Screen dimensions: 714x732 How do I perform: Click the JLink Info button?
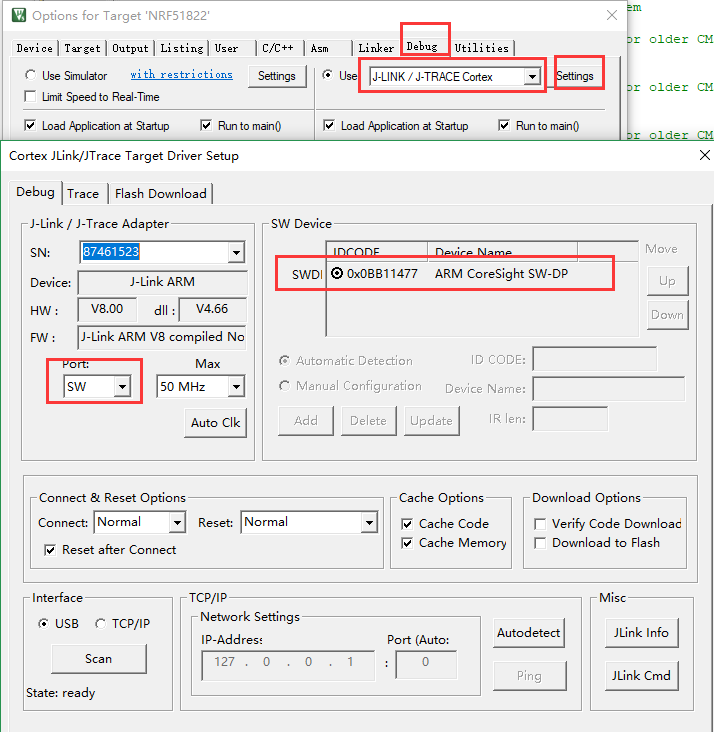coord(641,633)
